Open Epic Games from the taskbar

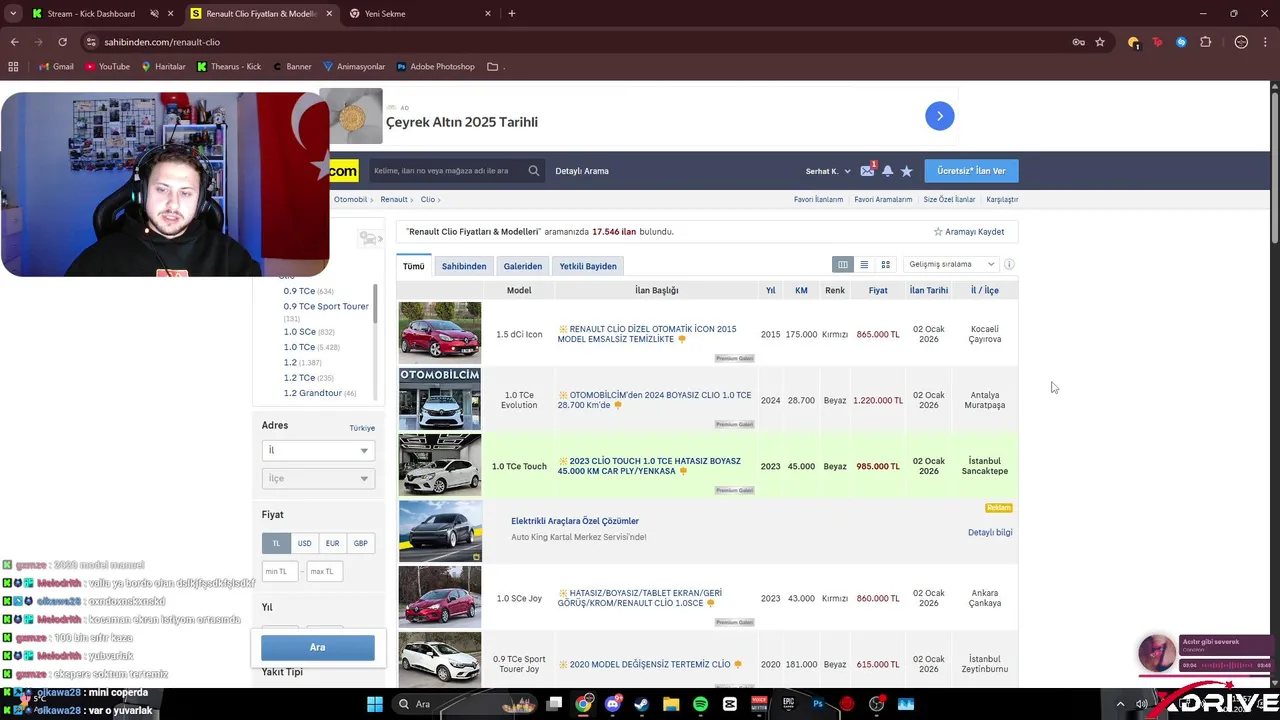(x=788, y=704)
